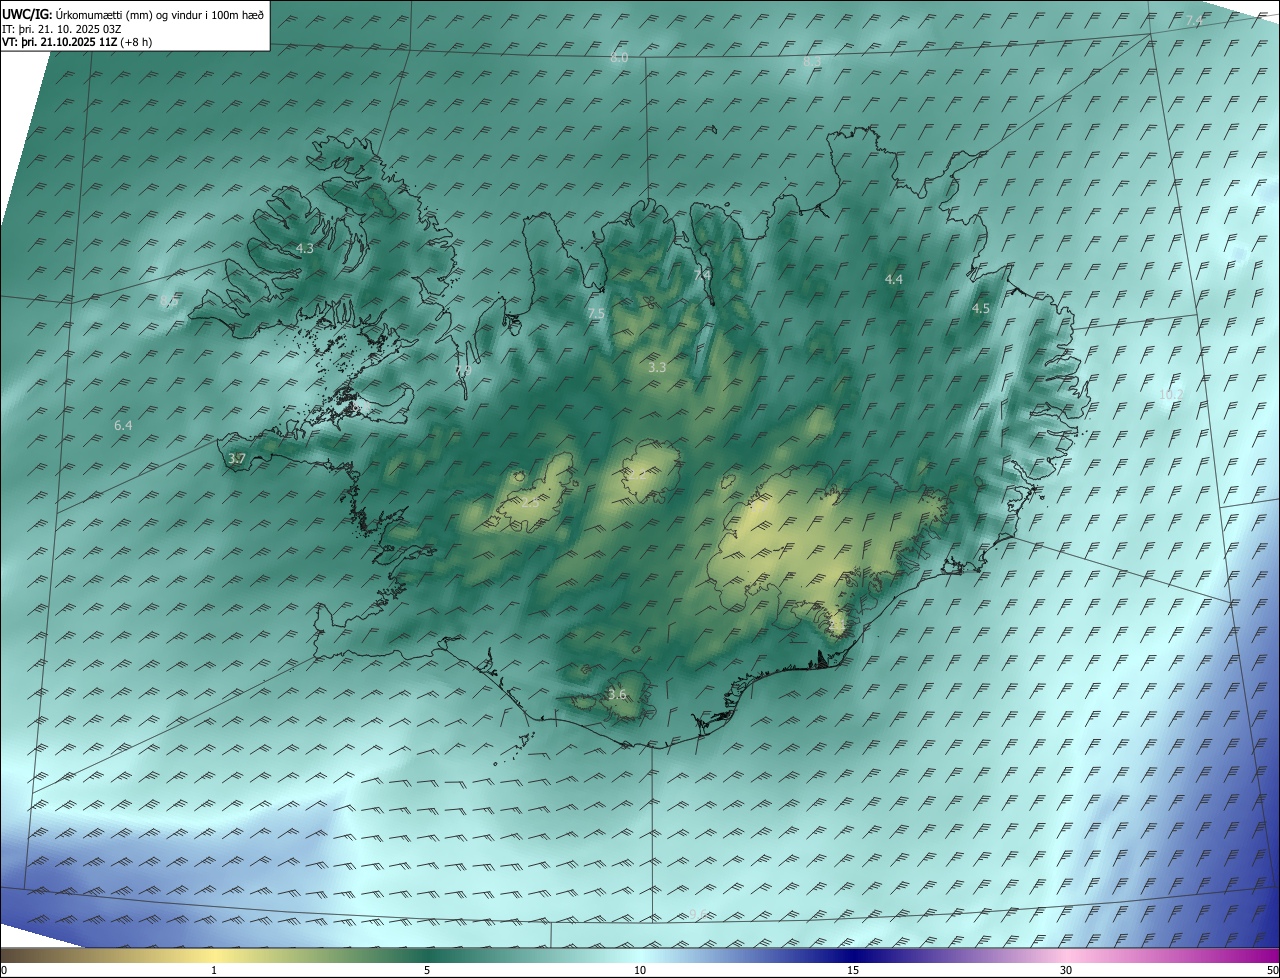Image resolution: width=1280 pixels, height=978 pixels.
Task: Select the 'VT: þri. 21.10.2025 11Z (+8 h)' line
Action: 76,43
